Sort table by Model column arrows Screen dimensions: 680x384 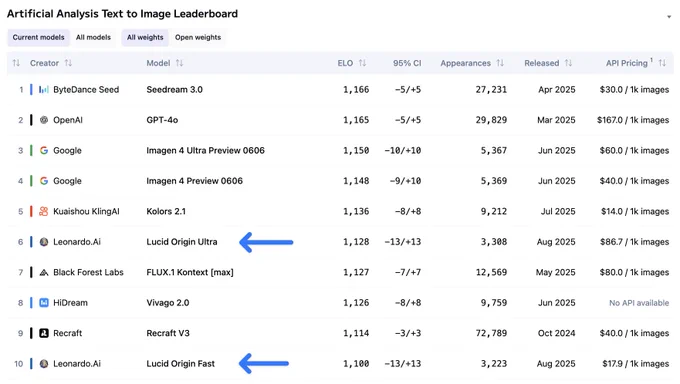pos(179,63)
